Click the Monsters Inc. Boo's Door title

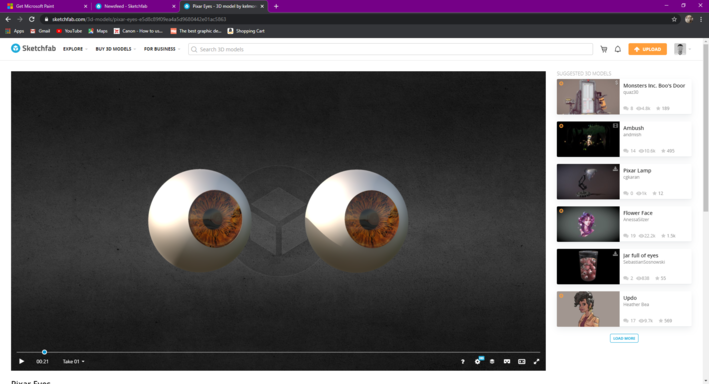(654, 85)
